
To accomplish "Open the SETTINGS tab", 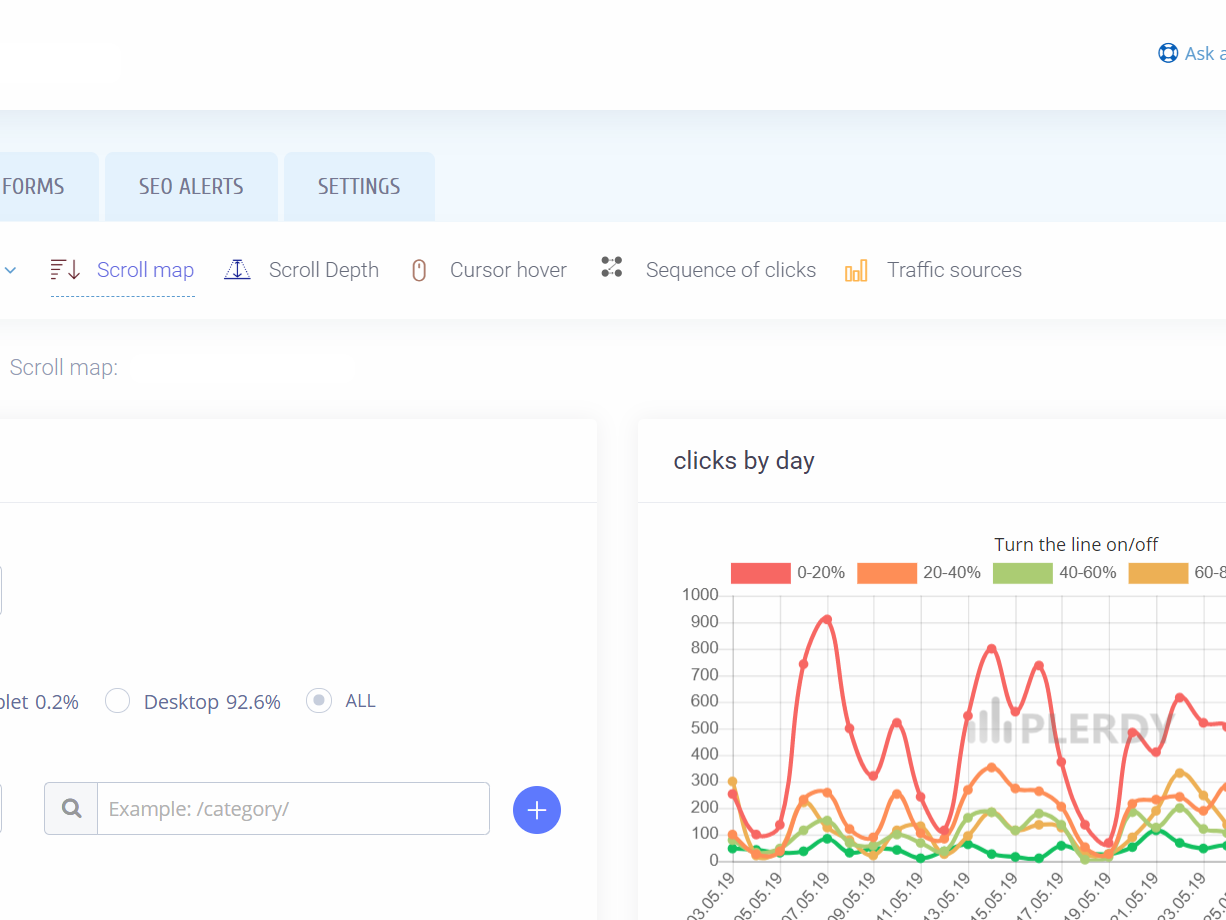I will 358,186.
